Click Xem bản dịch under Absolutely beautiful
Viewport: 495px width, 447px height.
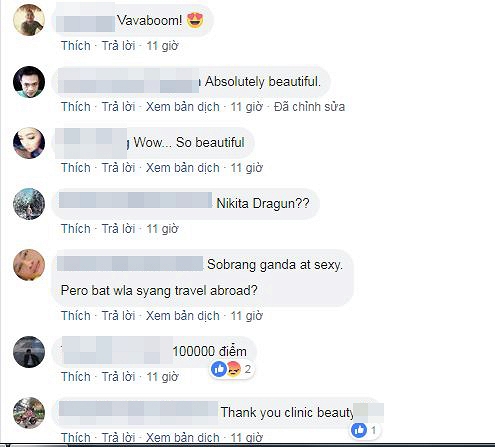click(x=183, y=107)
